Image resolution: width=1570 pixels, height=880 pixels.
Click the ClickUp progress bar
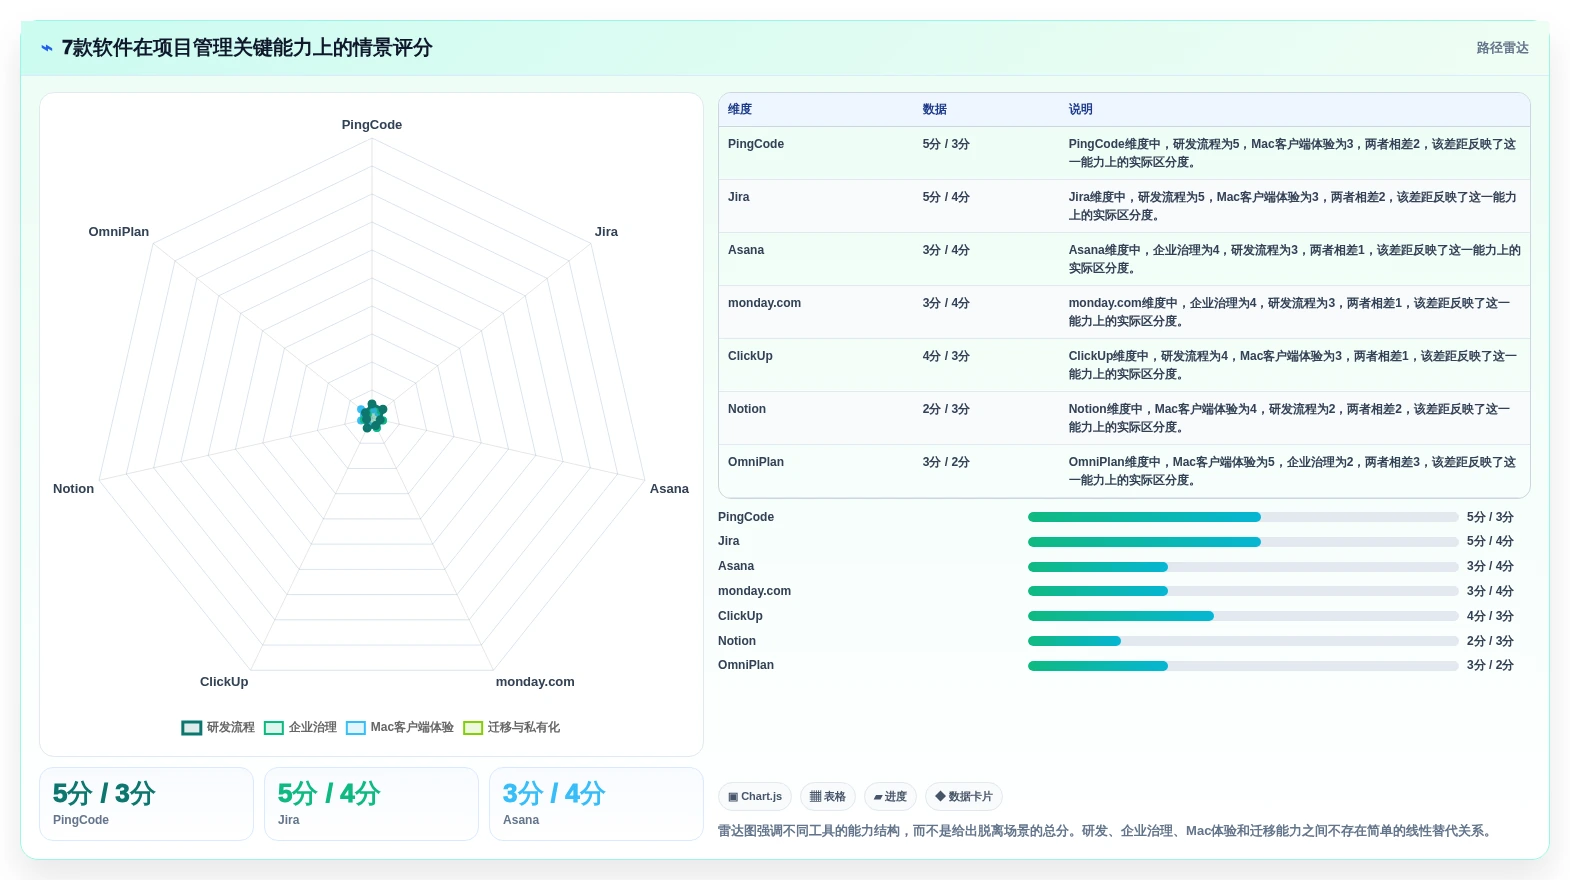click(1243, 616)
